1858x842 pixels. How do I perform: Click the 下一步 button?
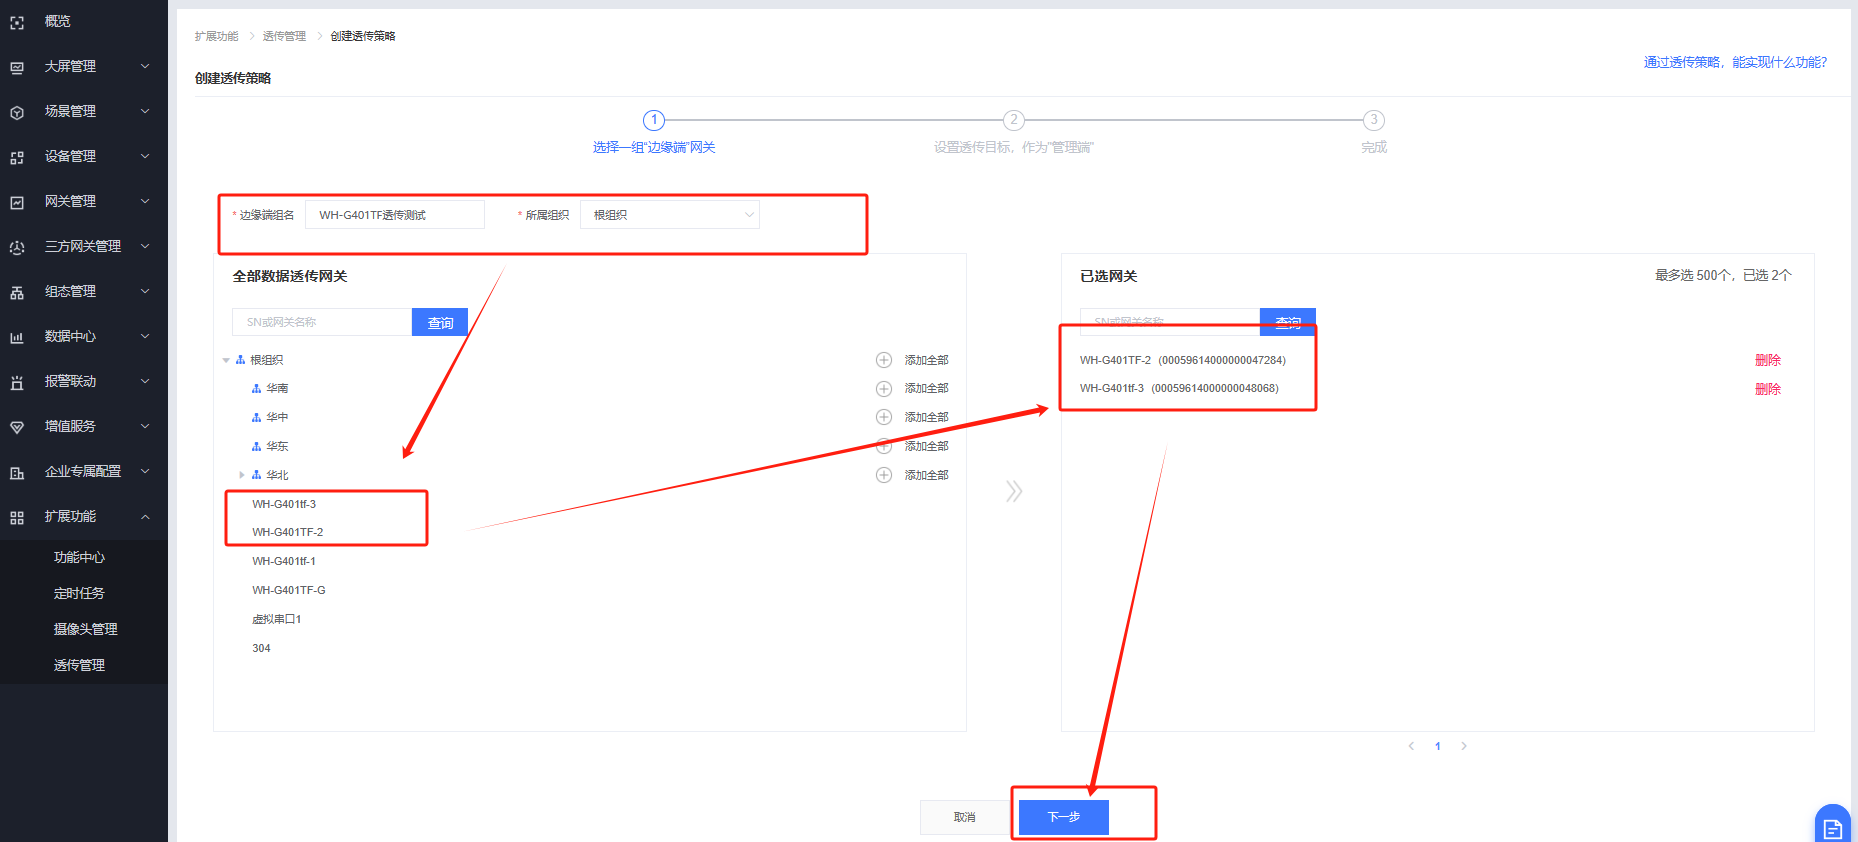click(x=1064, y=817)
